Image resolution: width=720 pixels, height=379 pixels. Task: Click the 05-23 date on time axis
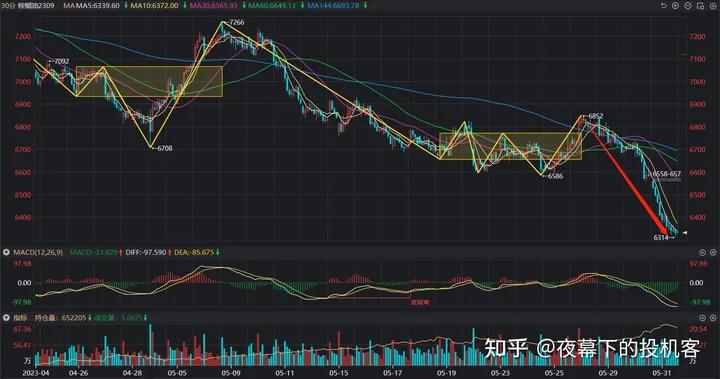(x=500, y=373)
